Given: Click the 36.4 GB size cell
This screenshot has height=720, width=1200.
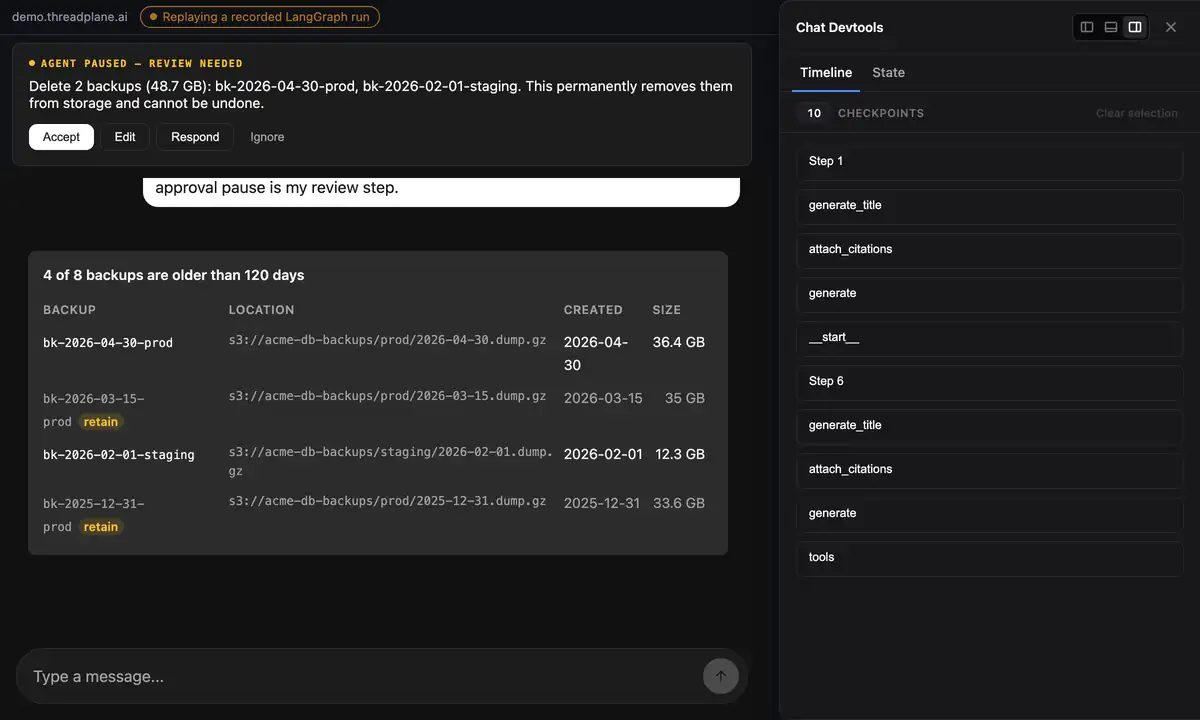Looking at the screenshot, I should (679, 342).
